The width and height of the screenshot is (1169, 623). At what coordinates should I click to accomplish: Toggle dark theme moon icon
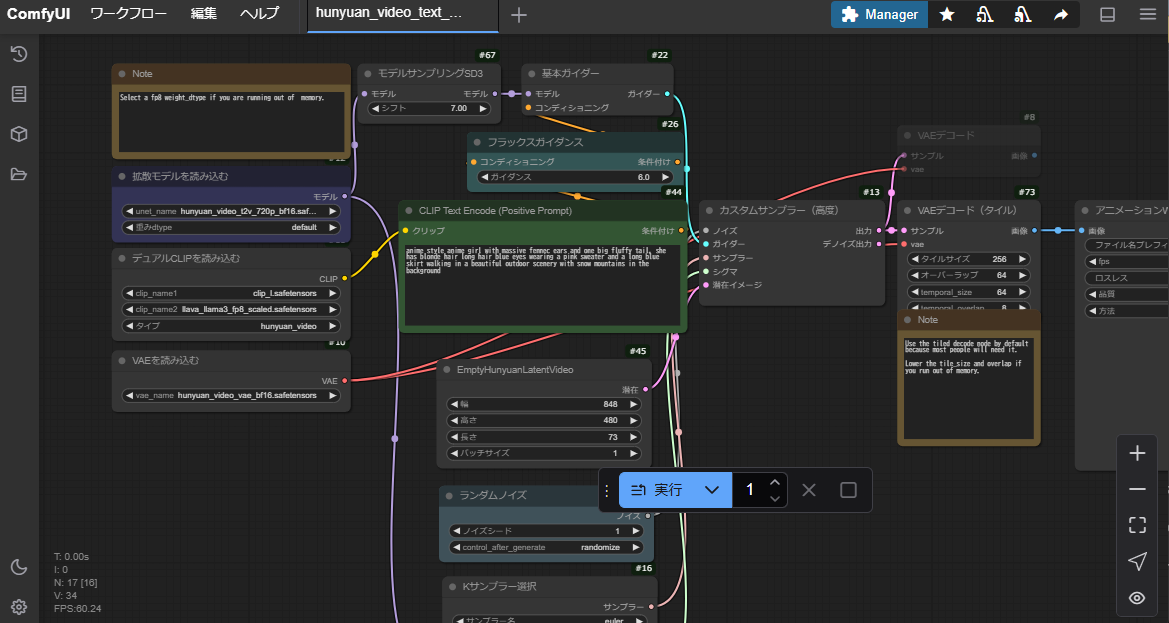click(19, 567)
